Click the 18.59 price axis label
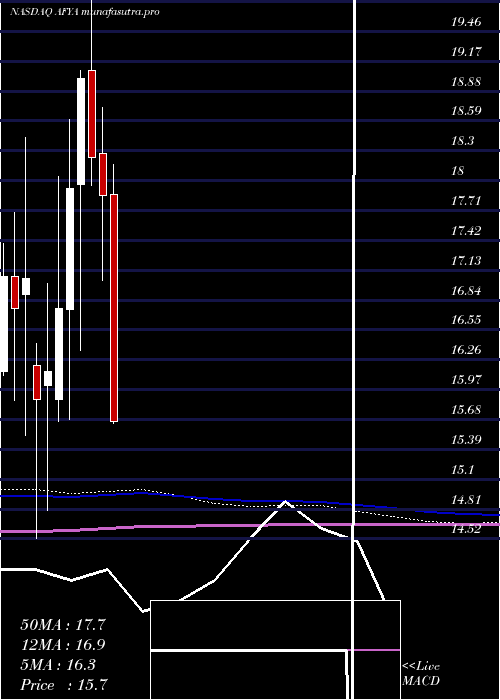The height and width of the screenshot is (700, 500). tap(466, 111)
